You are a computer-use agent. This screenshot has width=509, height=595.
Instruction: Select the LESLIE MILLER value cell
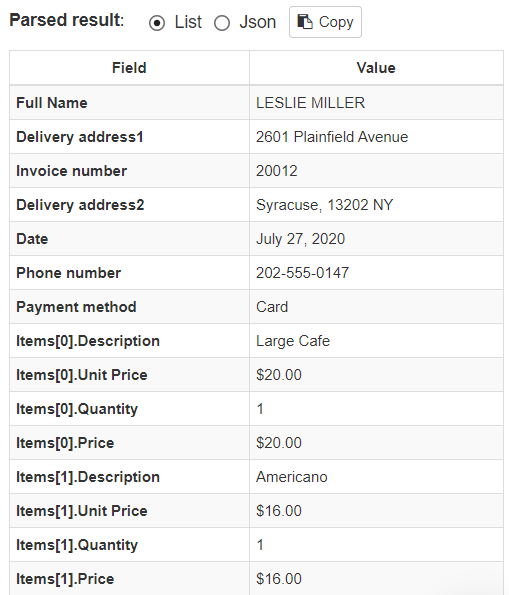coord(376,103)
